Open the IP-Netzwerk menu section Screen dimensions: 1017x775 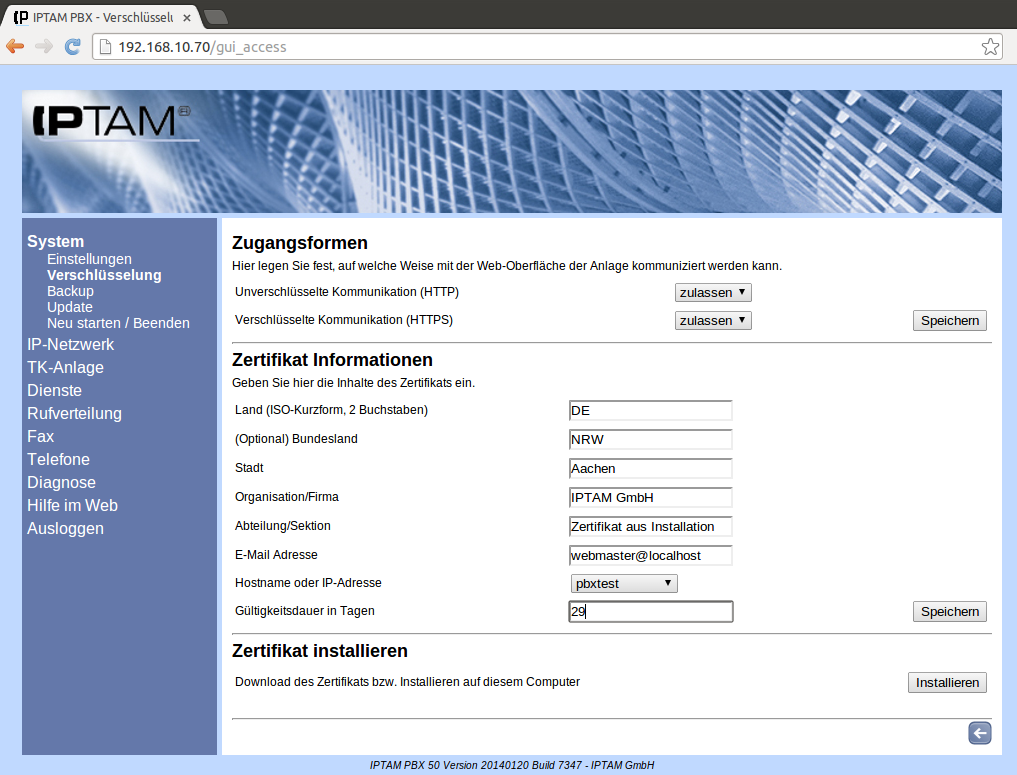click(x=70, y=345)
